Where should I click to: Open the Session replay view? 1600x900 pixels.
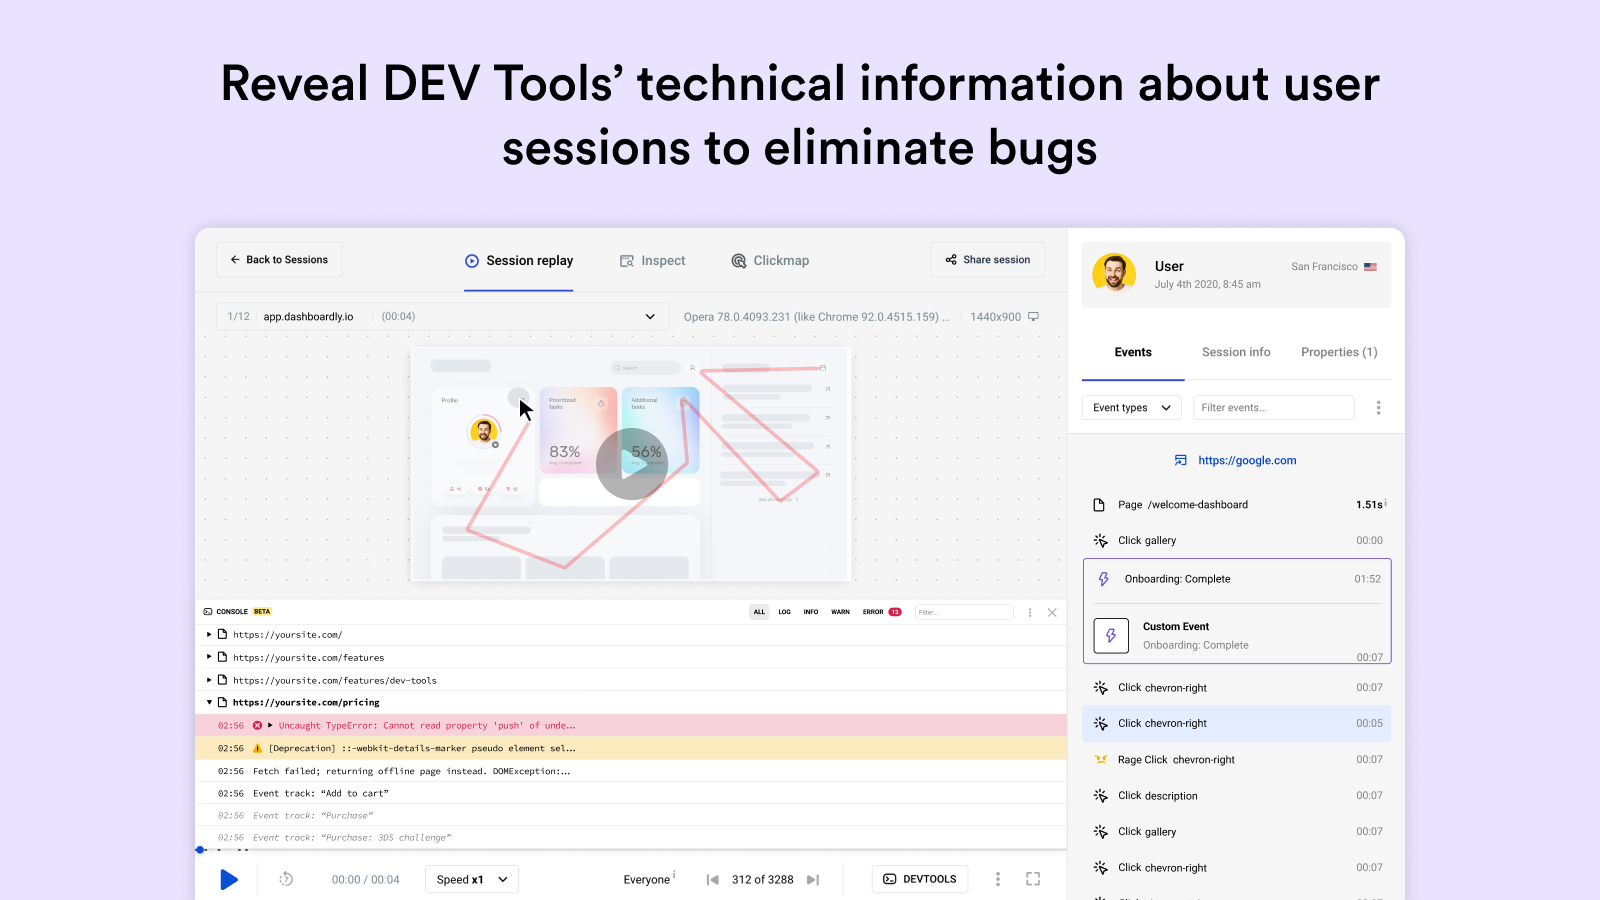519,260
